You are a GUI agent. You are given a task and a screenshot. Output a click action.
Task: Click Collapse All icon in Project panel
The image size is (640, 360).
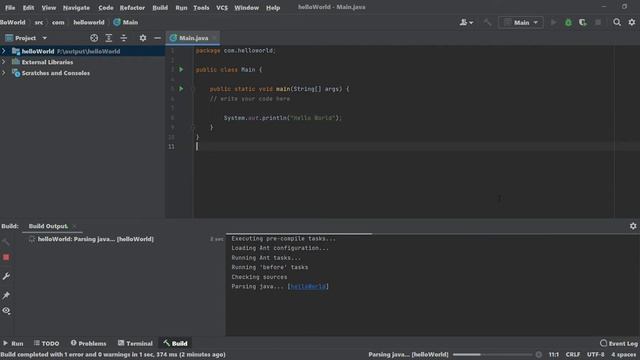(124, 38)
